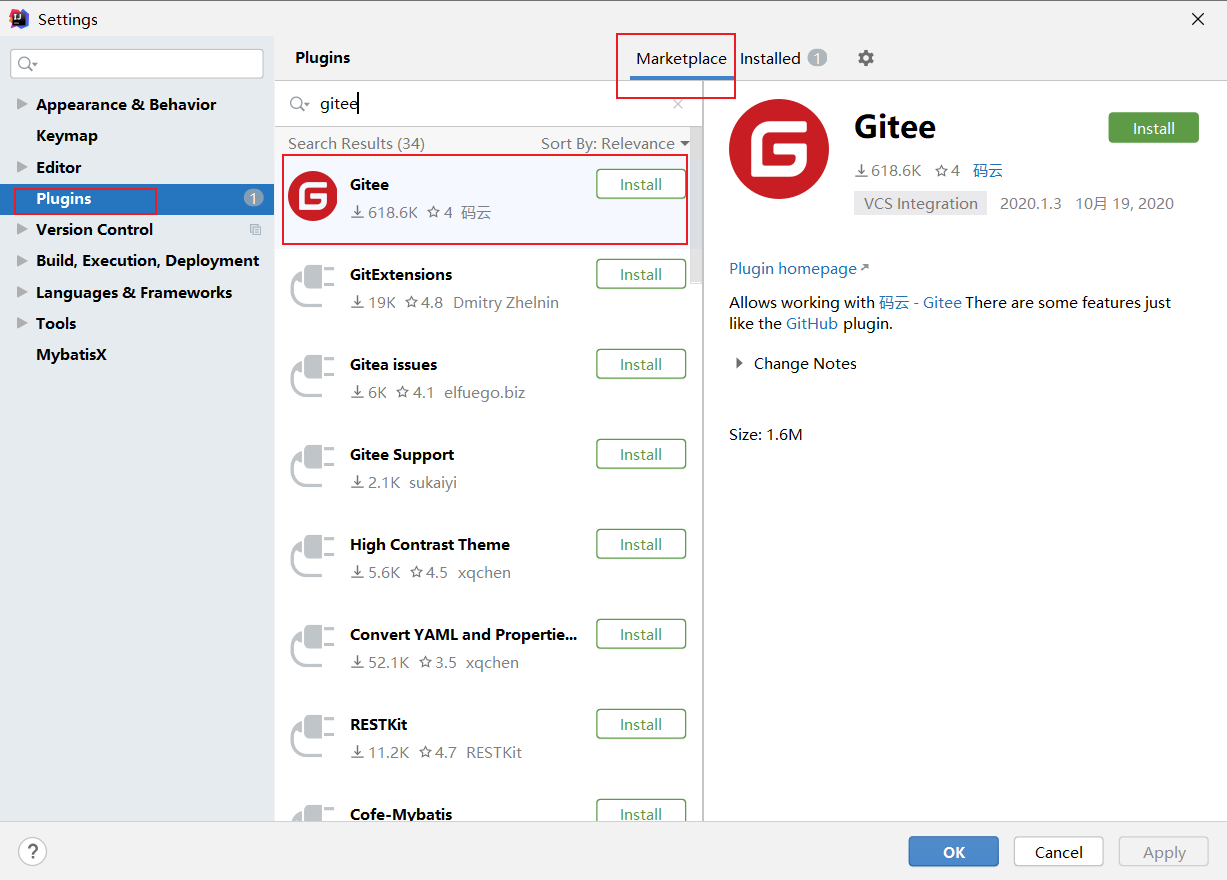
Task: Select Keymap in settings tree
Action: (67, 135)
